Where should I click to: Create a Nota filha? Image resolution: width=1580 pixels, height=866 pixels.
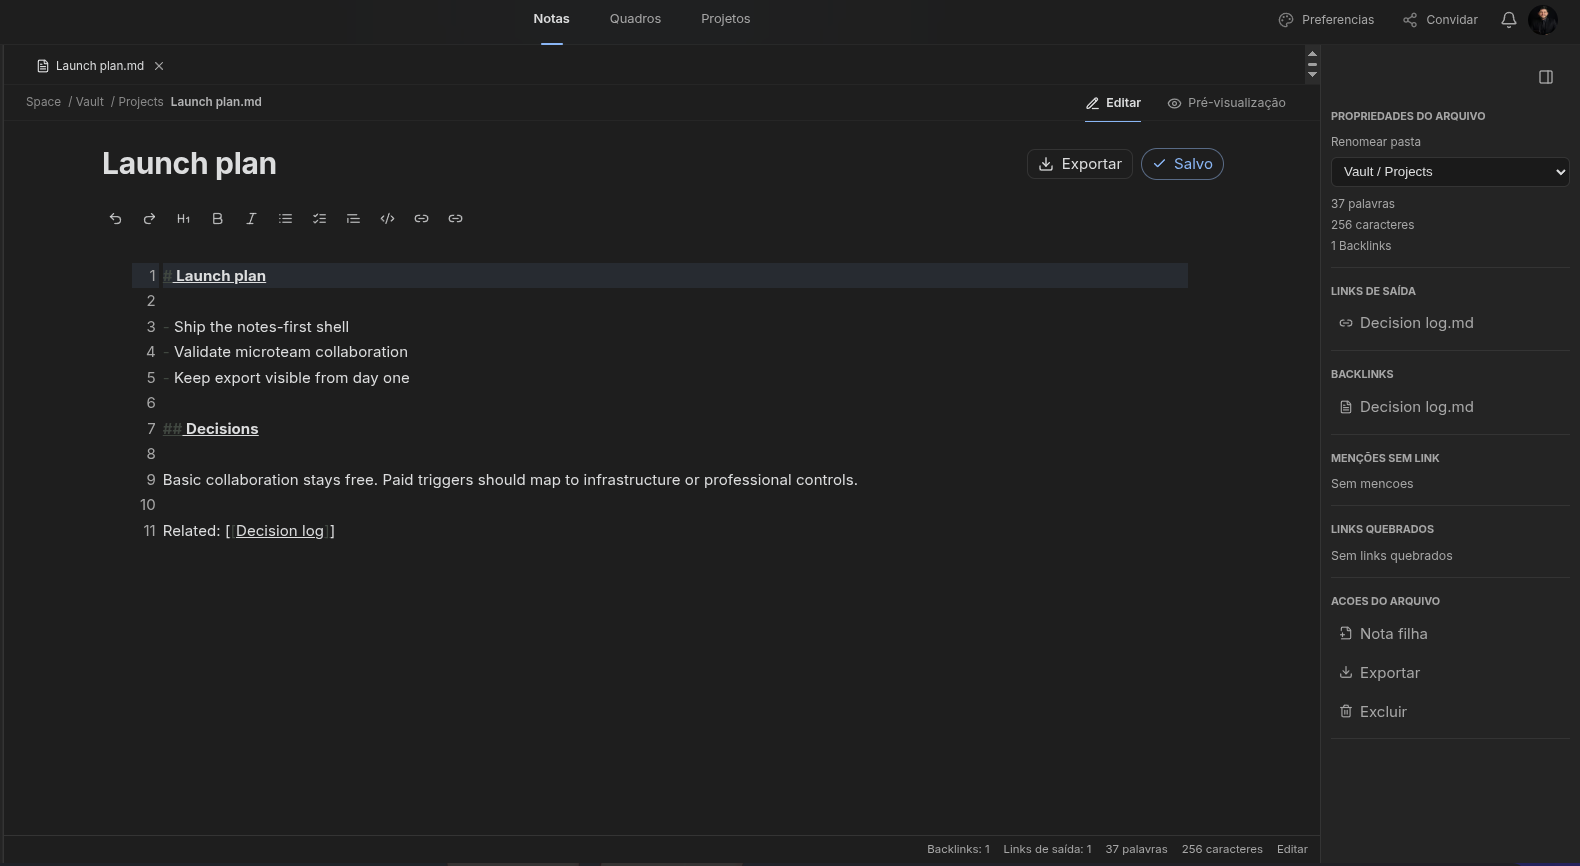(1393, 634)
